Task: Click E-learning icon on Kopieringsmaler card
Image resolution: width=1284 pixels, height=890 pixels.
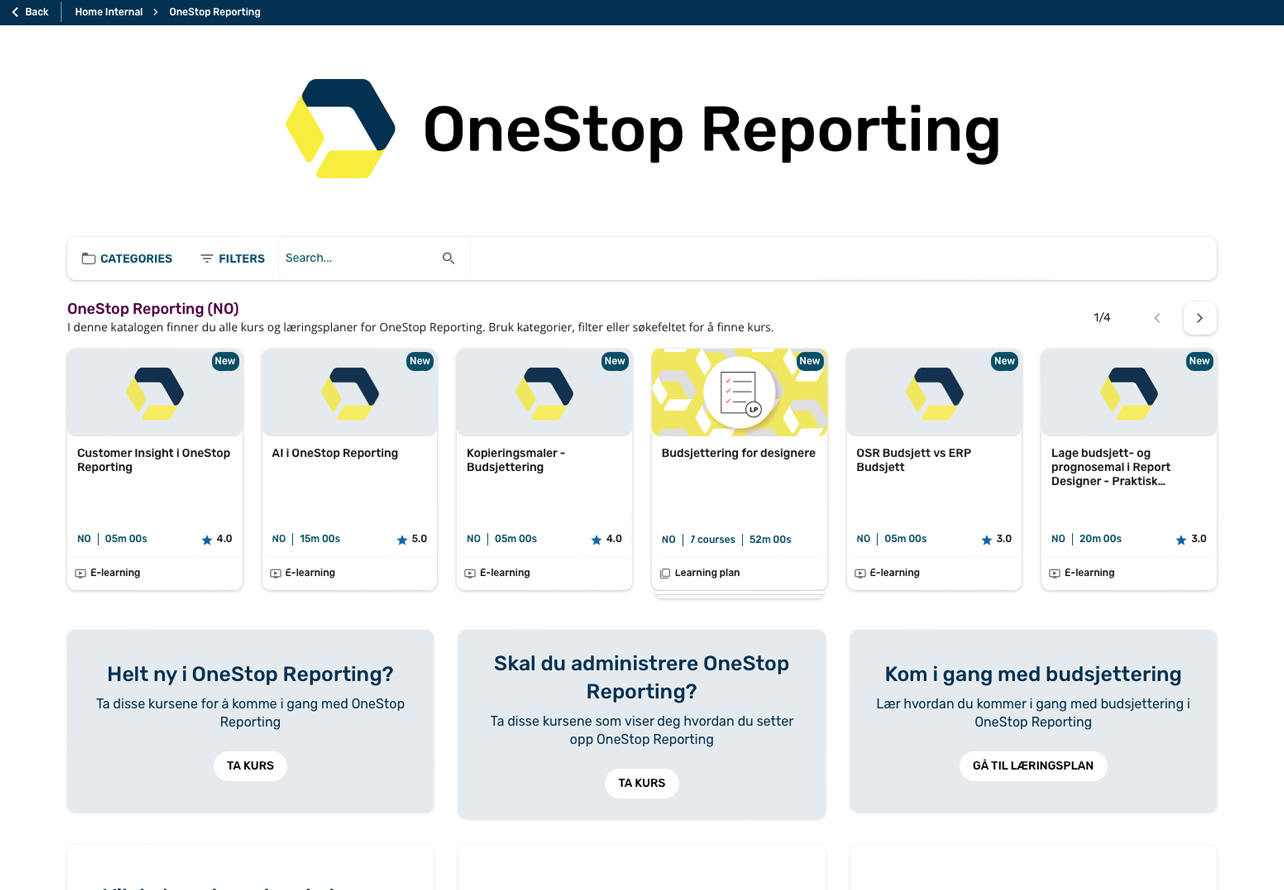Action: (x=470, y=573)
